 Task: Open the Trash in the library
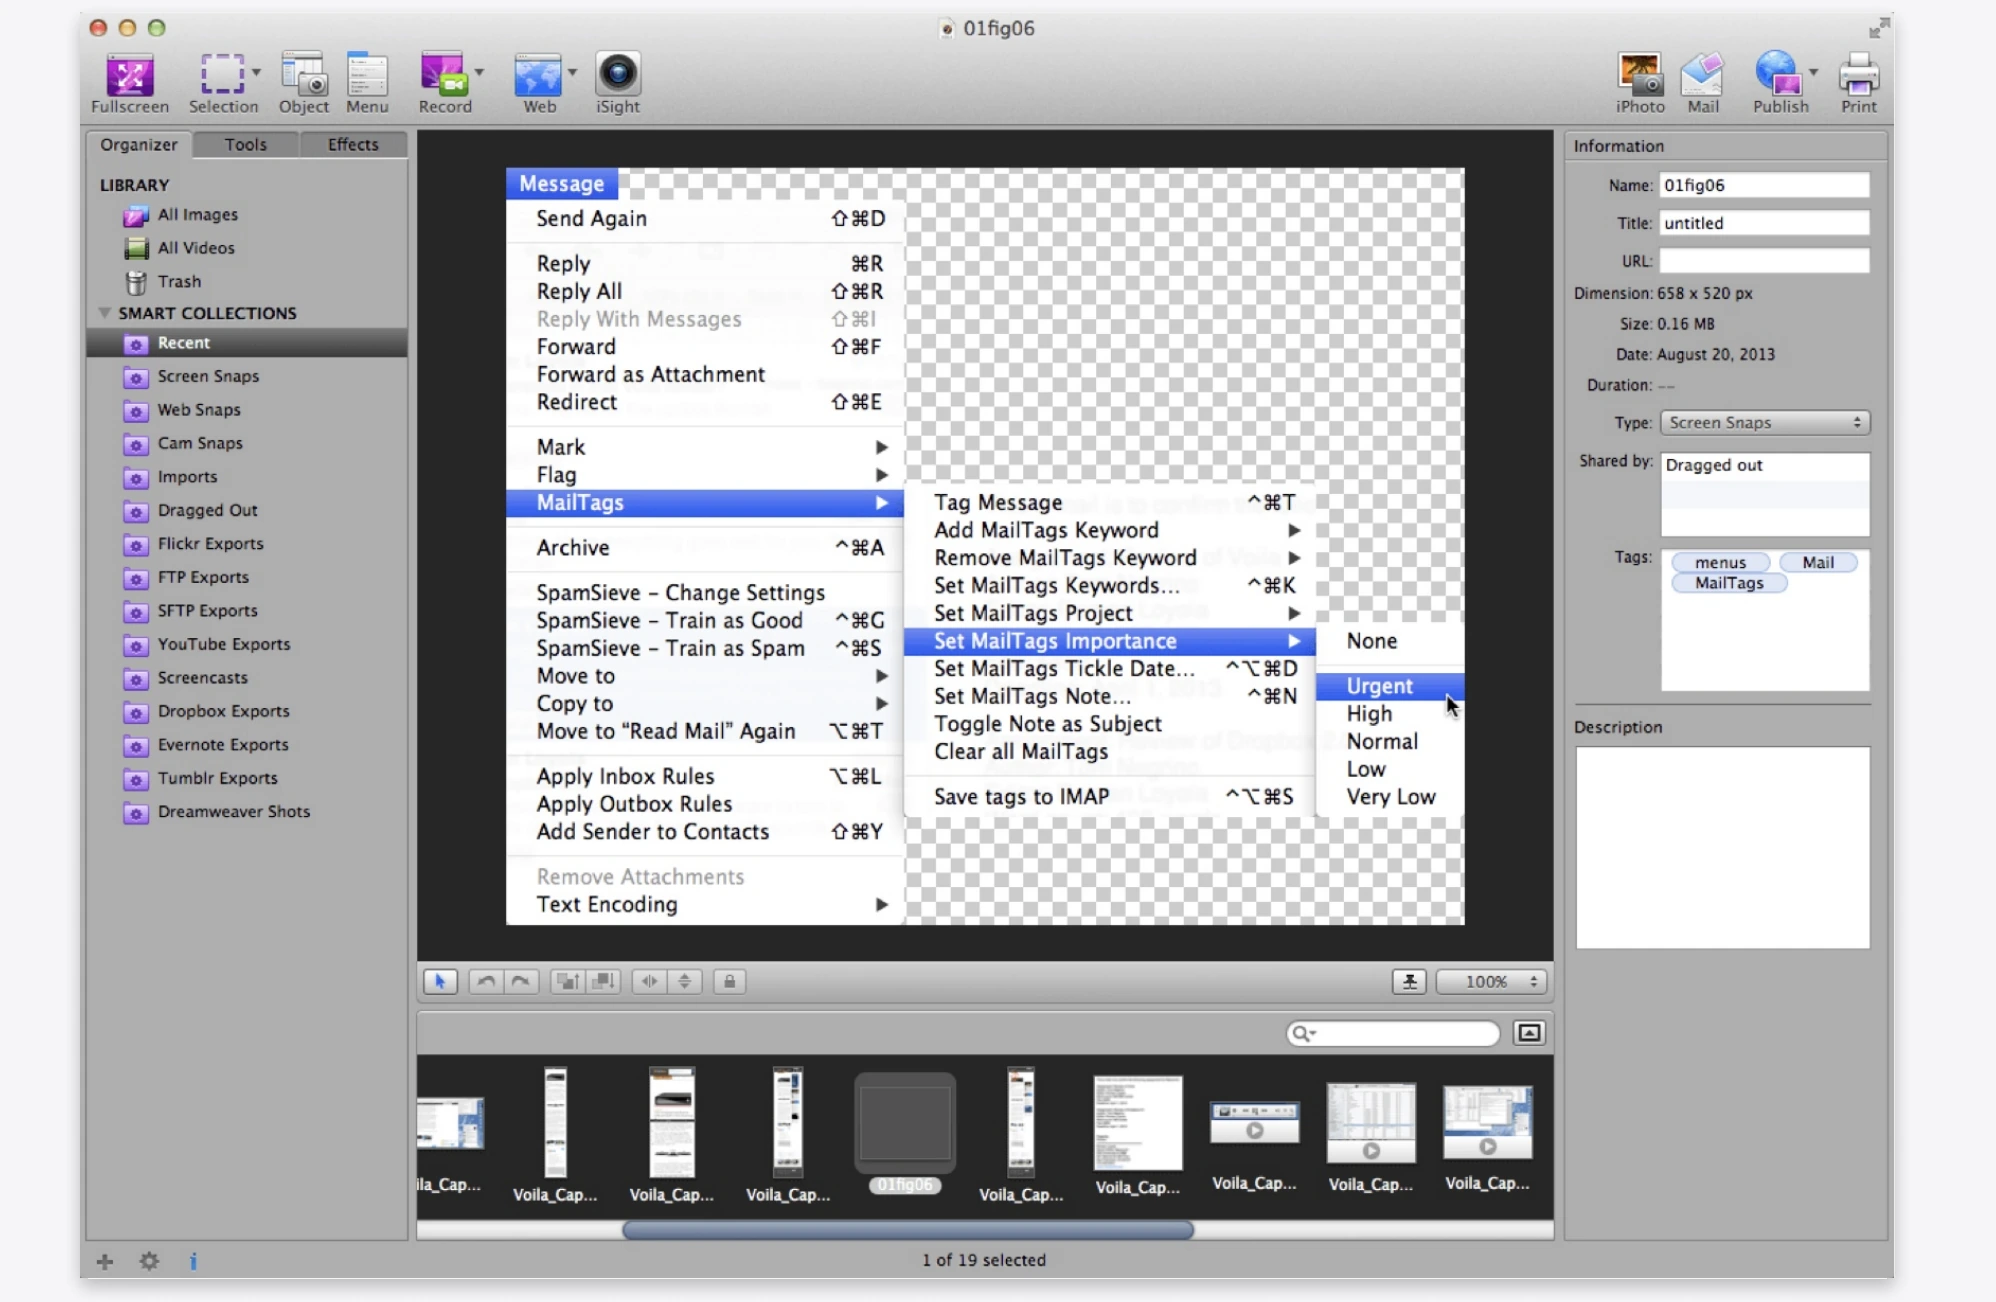(179, 281)
